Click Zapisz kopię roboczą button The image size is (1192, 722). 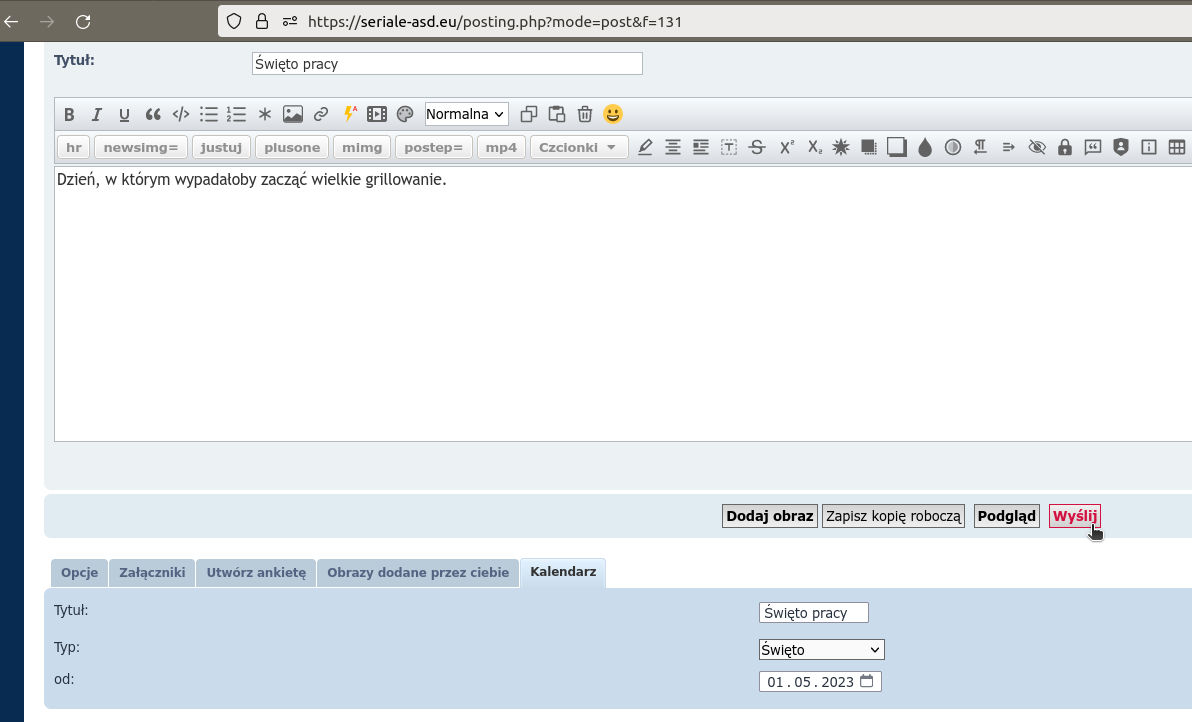[x=893, y=516]
